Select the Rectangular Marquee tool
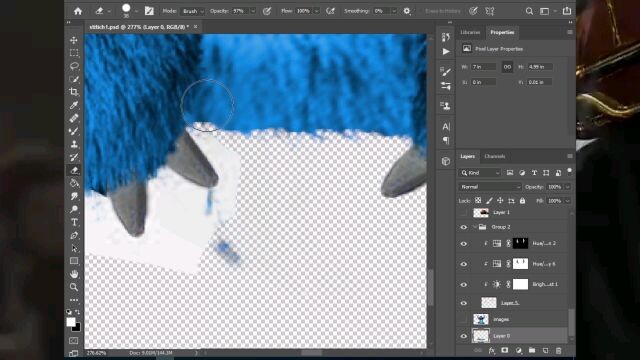This screenshot has height=360, width=640. (x=74, y=53)
